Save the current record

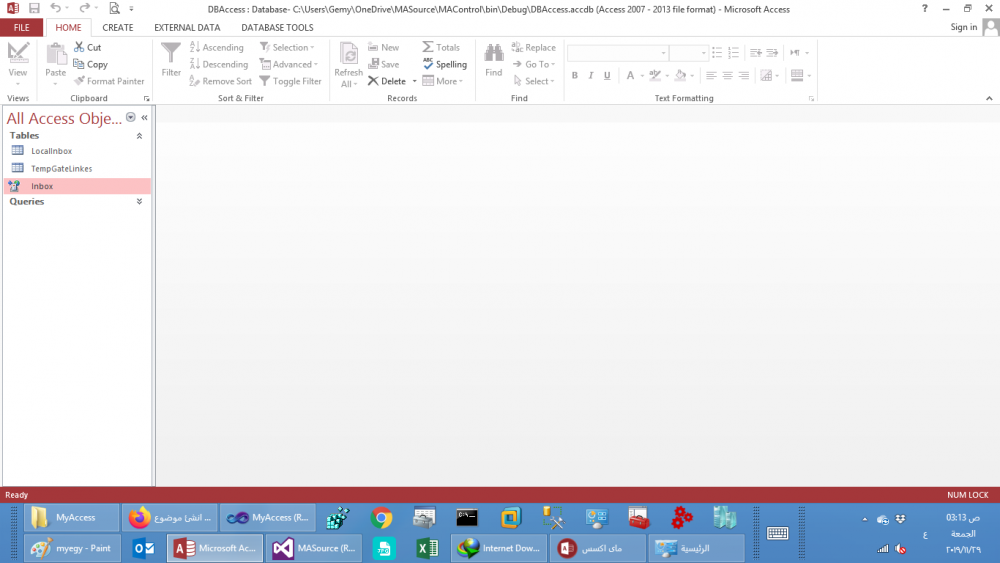383,64
